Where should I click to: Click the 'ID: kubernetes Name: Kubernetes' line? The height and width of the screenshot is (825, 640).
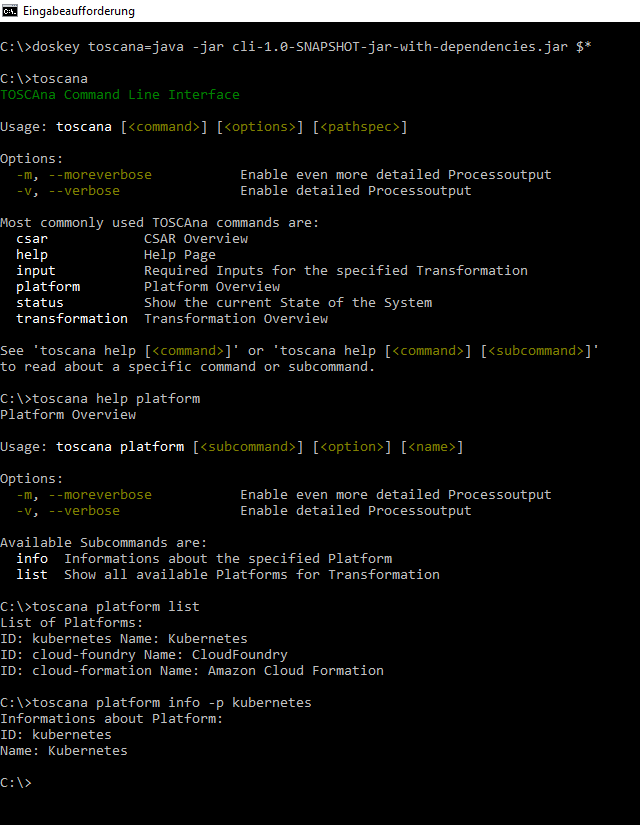124,639
